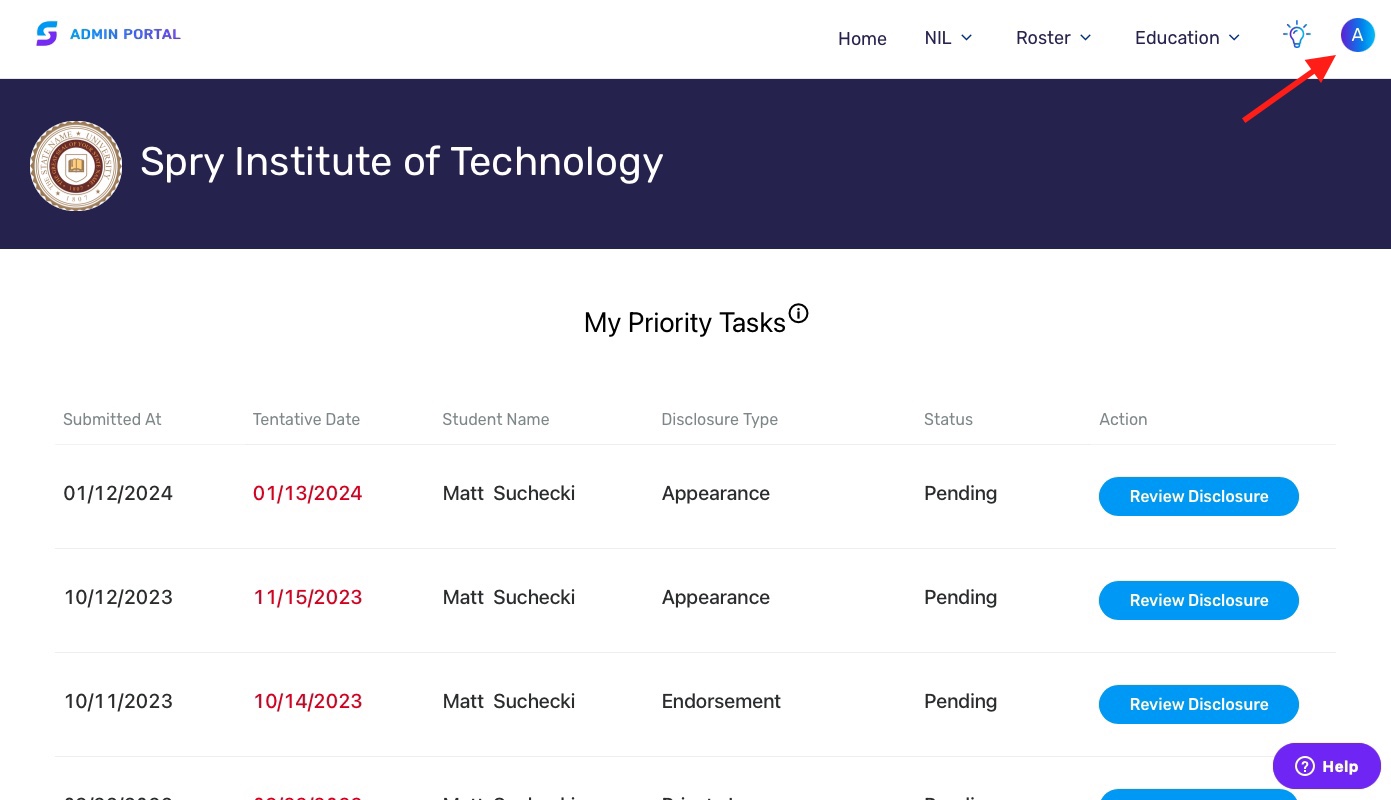Expand the Roster dropdown menu
This screenshot has width=1391, height=800.
pos(1053,38)
